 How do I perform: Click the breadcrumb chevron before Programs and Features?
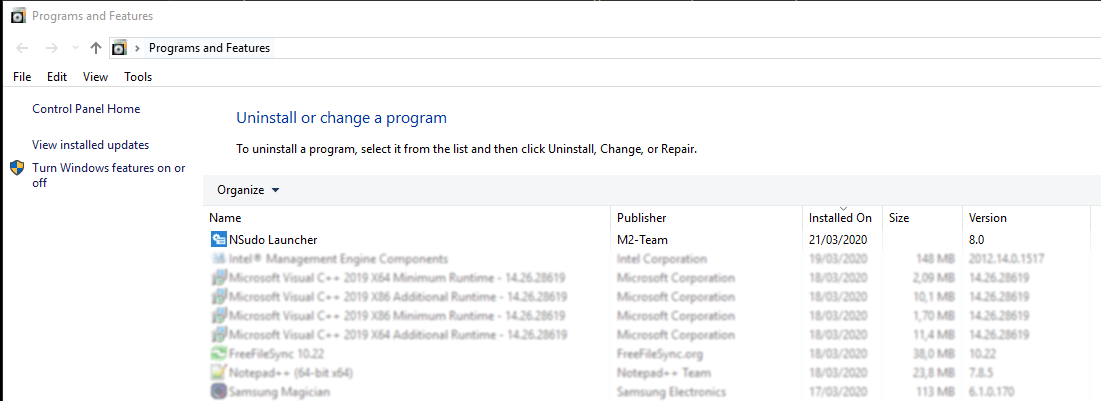click(137, 48)
